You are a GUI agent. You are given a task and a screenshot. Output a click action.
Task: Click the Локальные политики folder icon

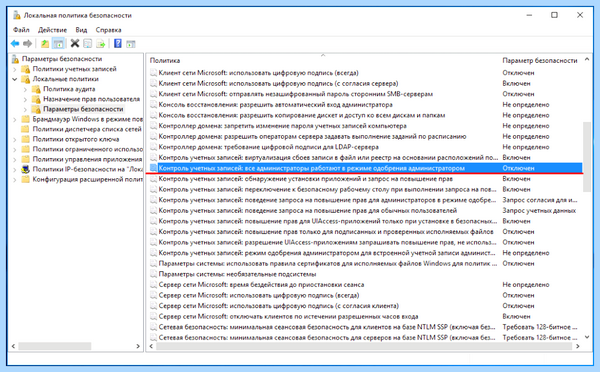coord(26,79)
